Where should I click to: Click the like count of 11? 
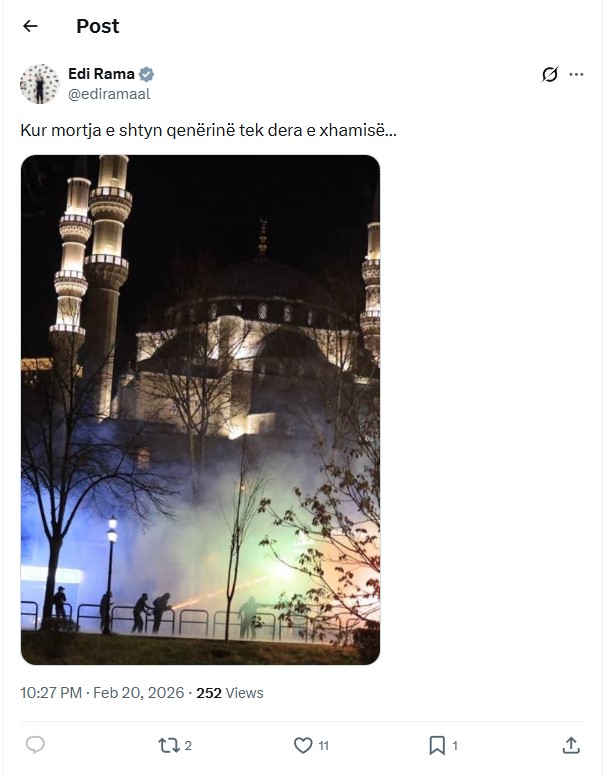click(324, 745)
